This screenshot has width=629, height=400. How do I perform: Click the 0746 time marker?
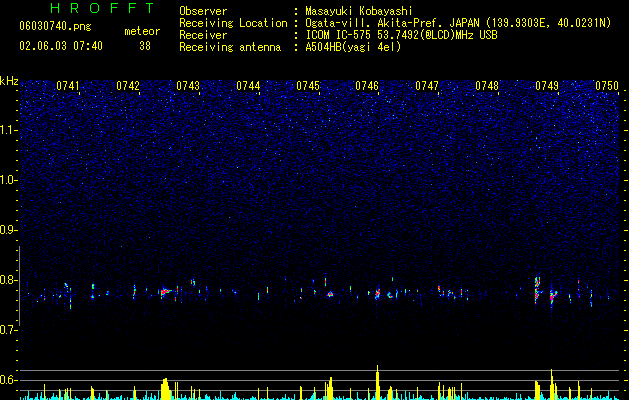pyautogui.click(x=367, y=86)
